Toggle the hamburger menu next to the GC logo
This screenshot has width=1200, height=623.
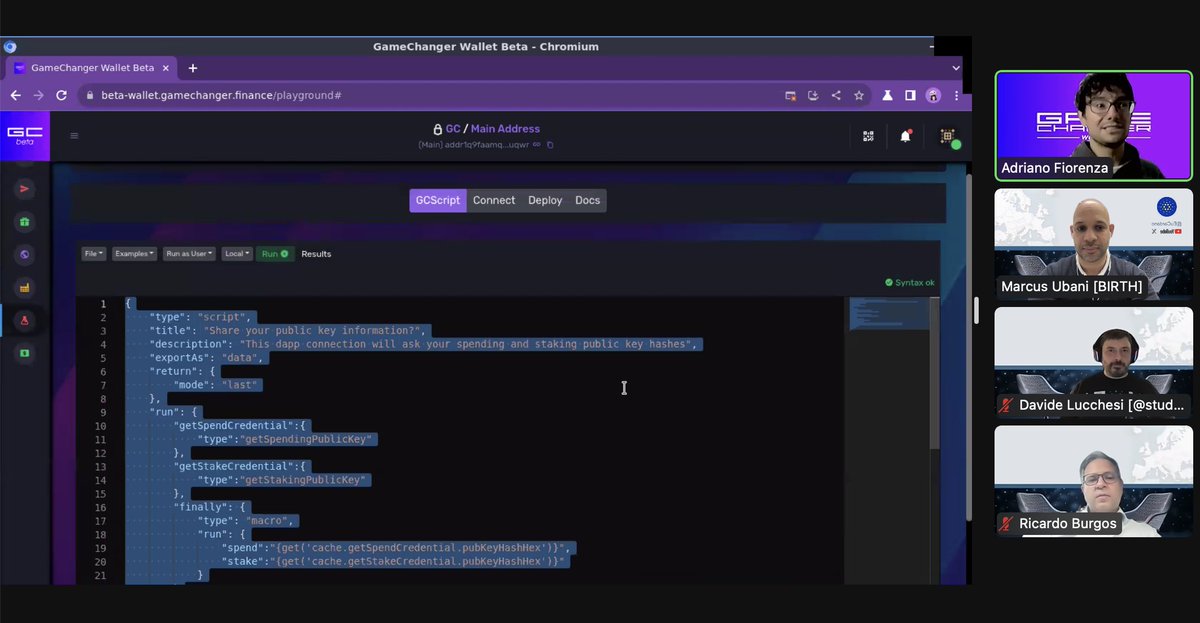(x=74, y=136)
